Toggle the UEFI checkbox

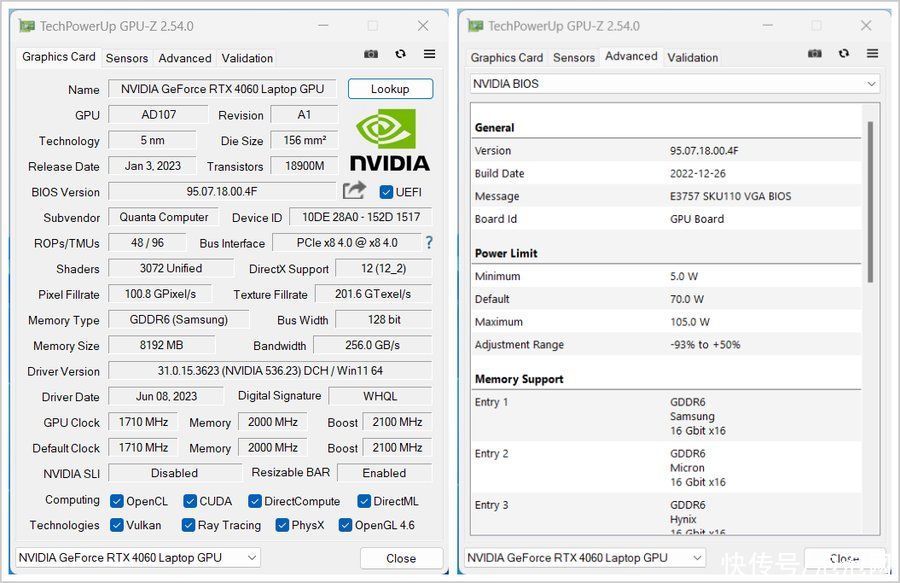[386, 192]
